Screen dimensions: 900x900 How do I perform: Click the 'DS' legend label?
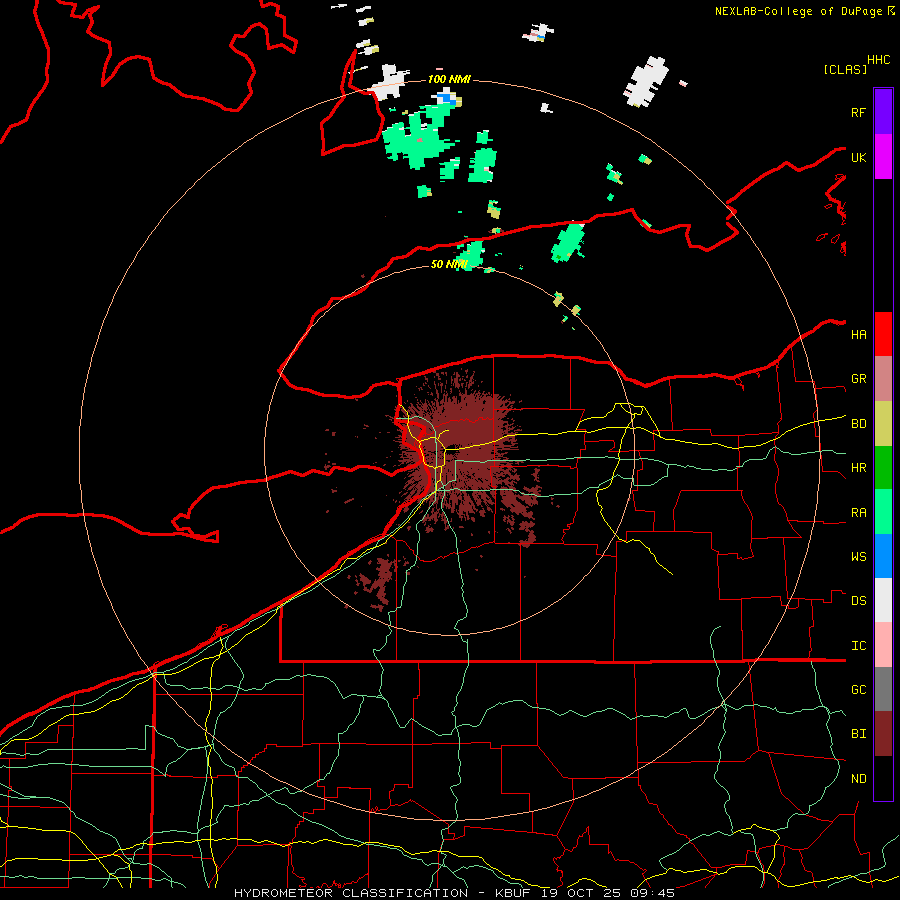[858, 601]
